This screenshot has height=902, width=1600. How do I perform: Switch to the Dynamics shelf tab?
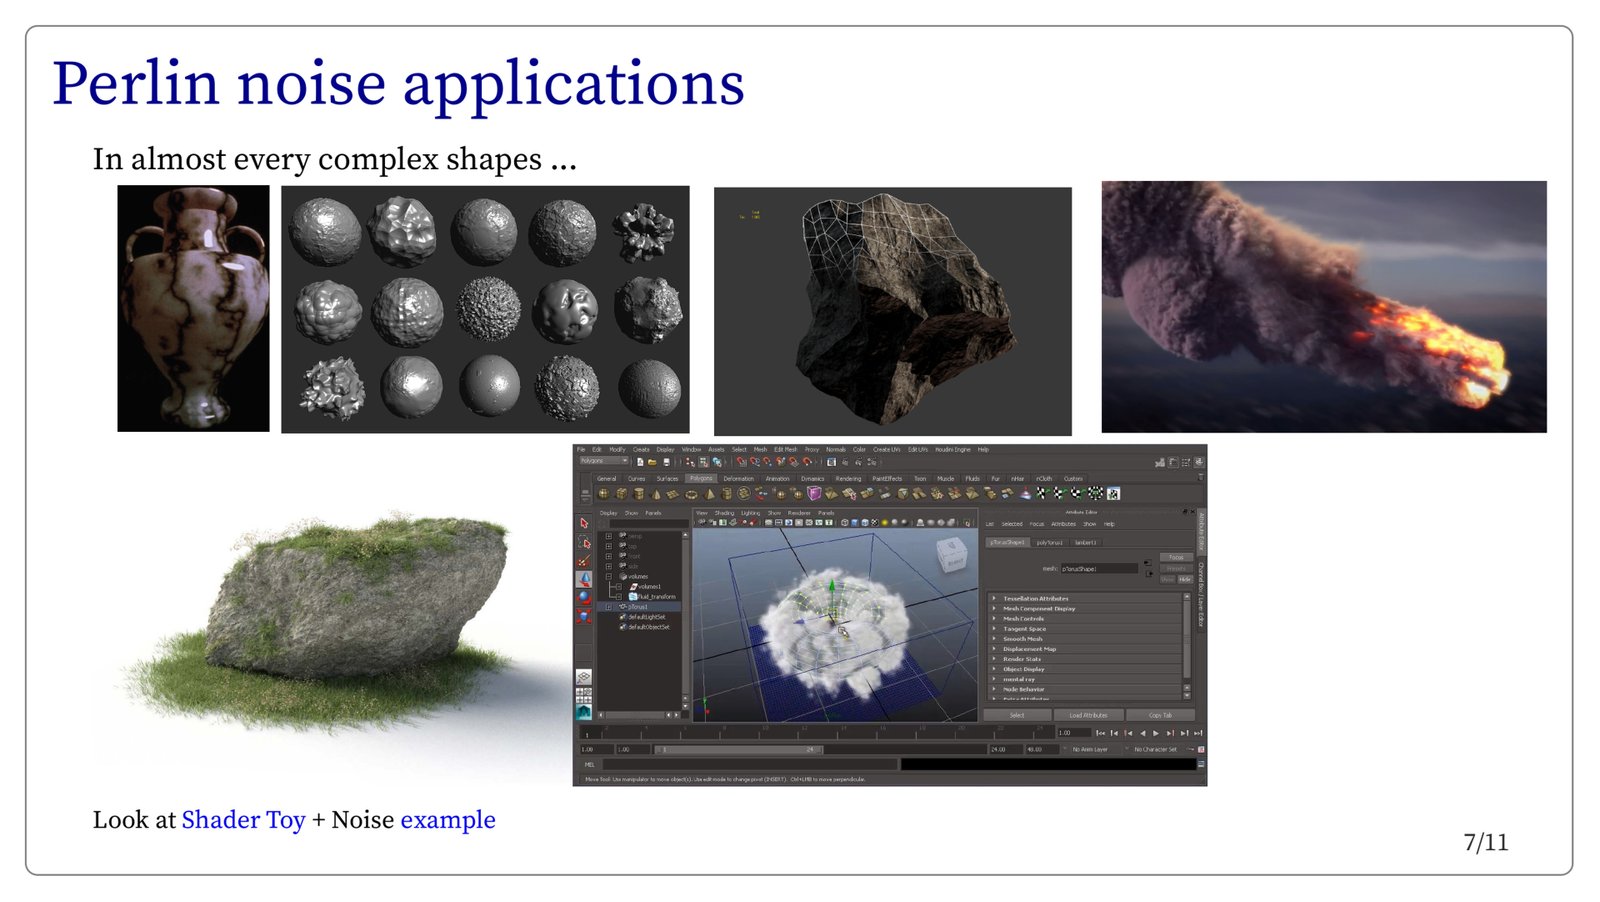[x=812, y=479]
